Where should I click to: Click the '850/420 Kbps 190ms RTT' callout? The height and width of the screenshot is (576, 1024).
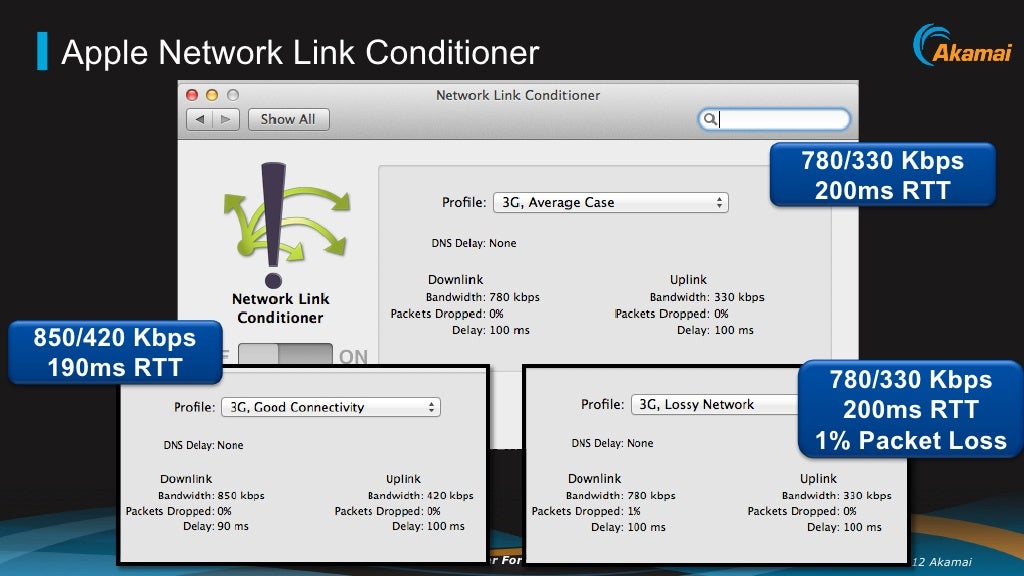(x=115, y=352)
